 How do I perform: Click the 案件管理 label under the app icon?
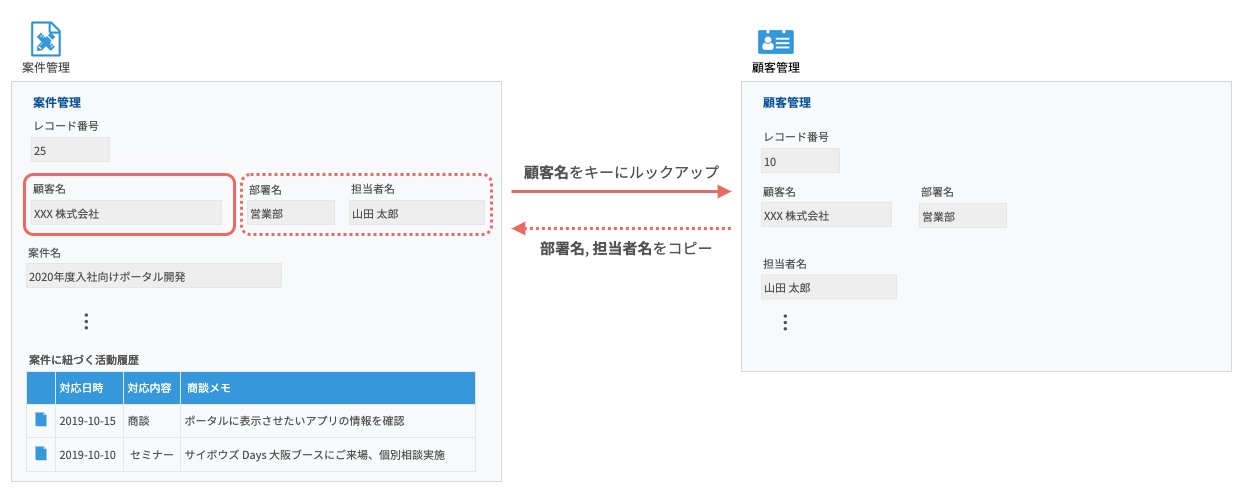click(x=46, y=68)
